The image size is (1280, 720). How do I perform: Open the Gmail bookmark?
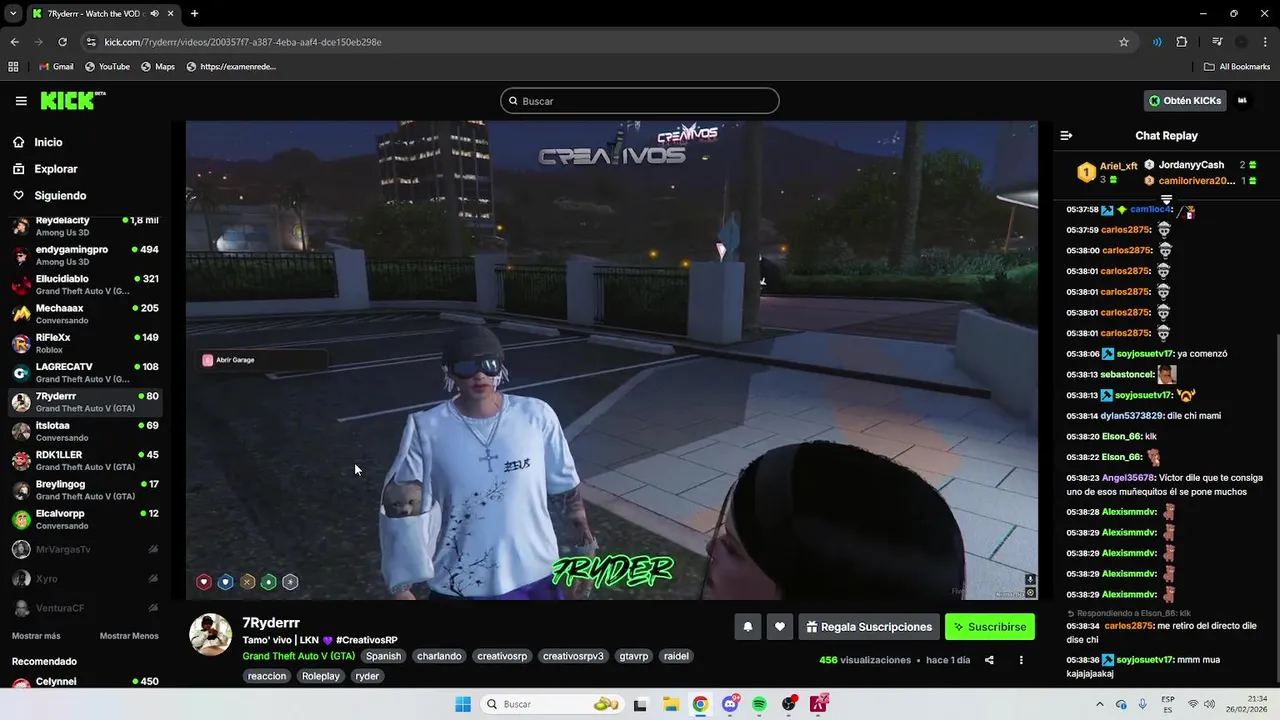(56, 67)
